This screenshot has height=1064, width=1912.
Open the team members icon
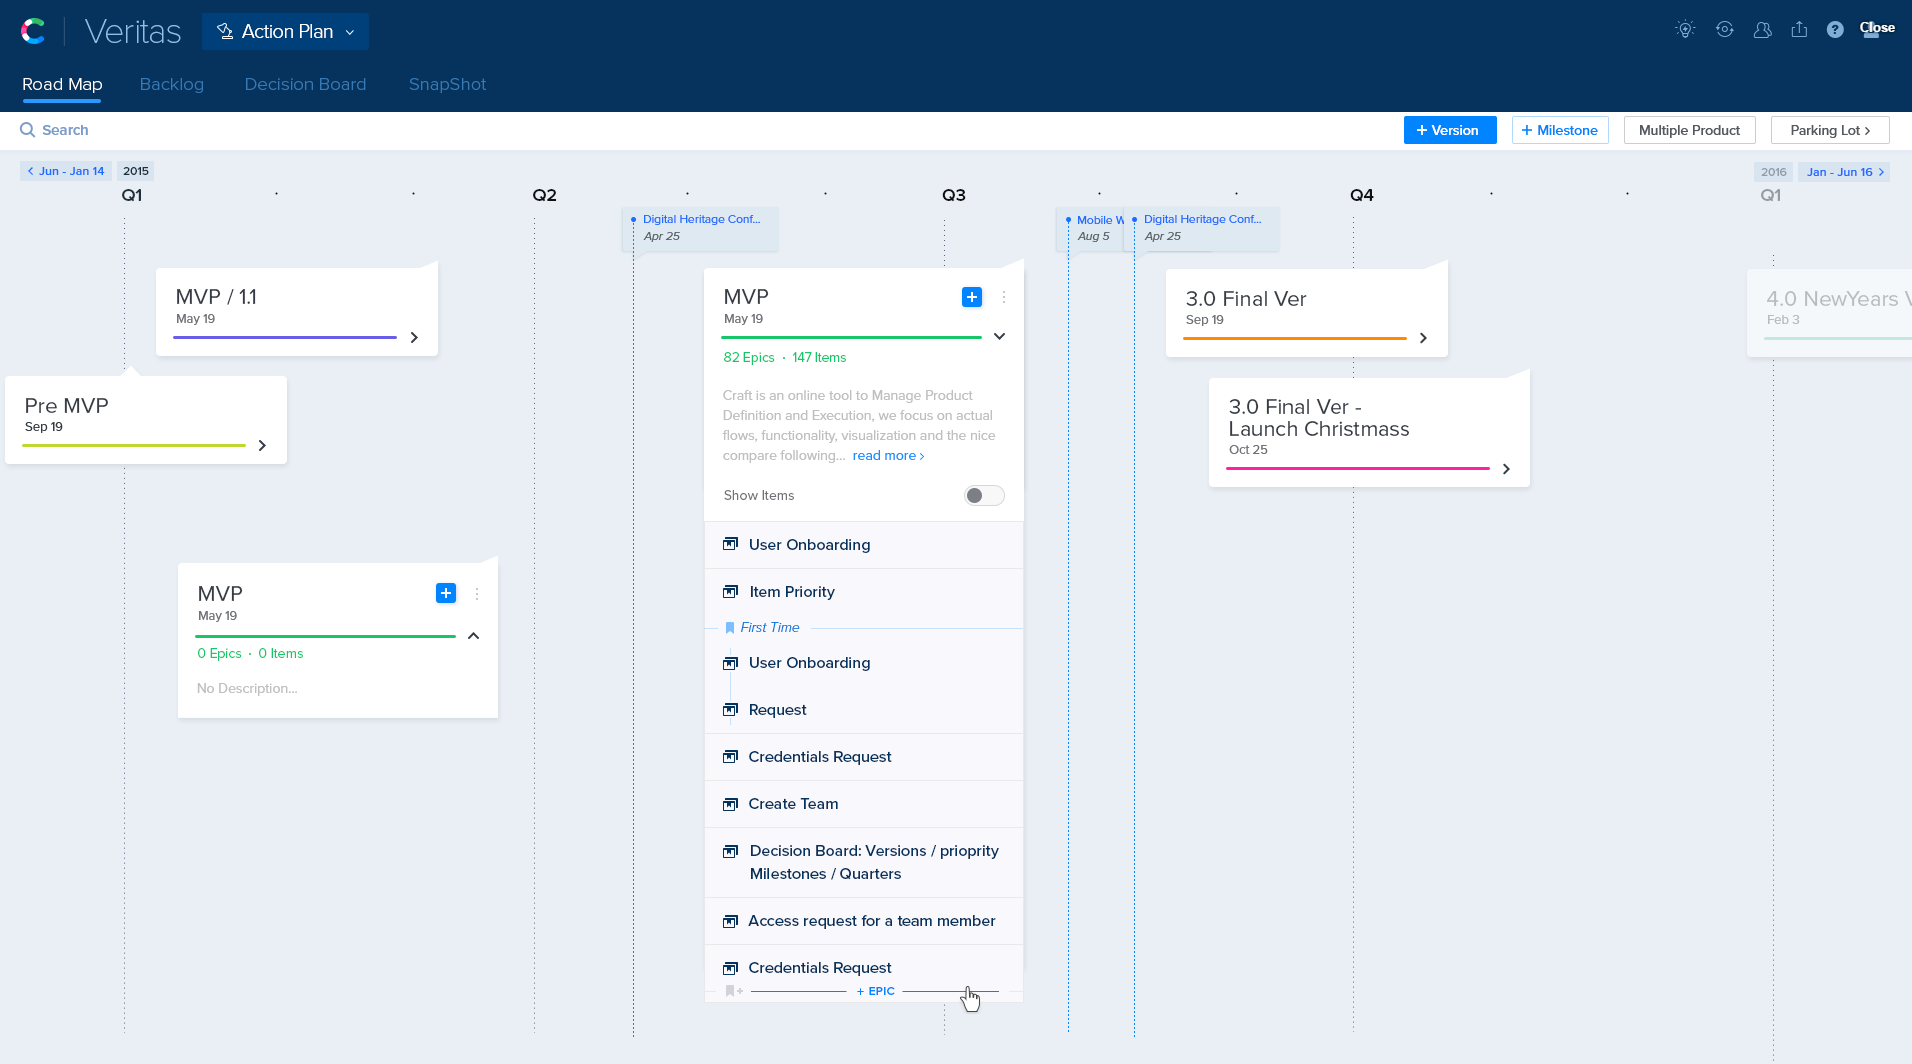[x=1762, y=30]
